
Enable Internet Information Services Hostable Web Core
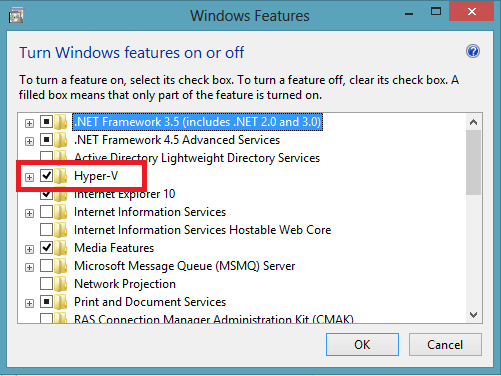[x=46, y=229]
